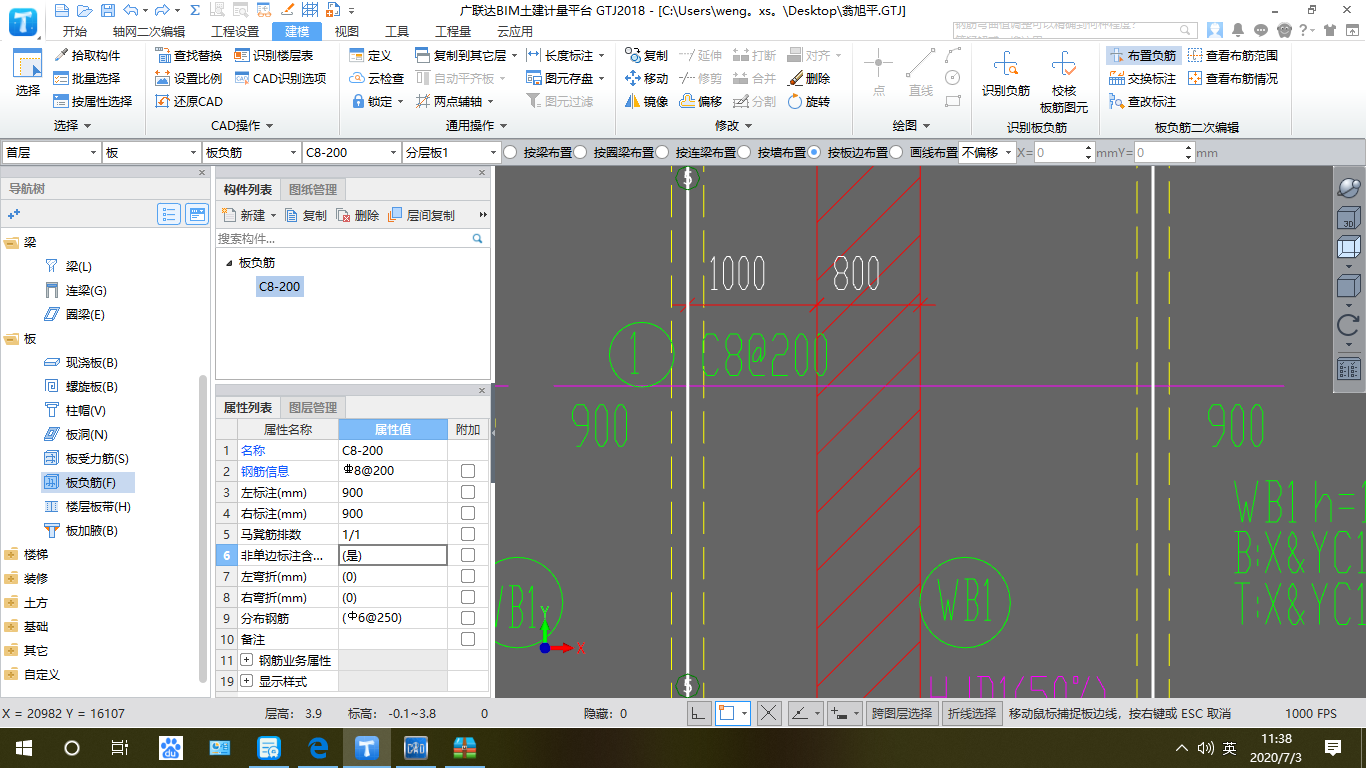This screenshot has height=768, width=1366.
Task: Open 识别楼层表 recognize floor table
Action: tap(274, 55)
